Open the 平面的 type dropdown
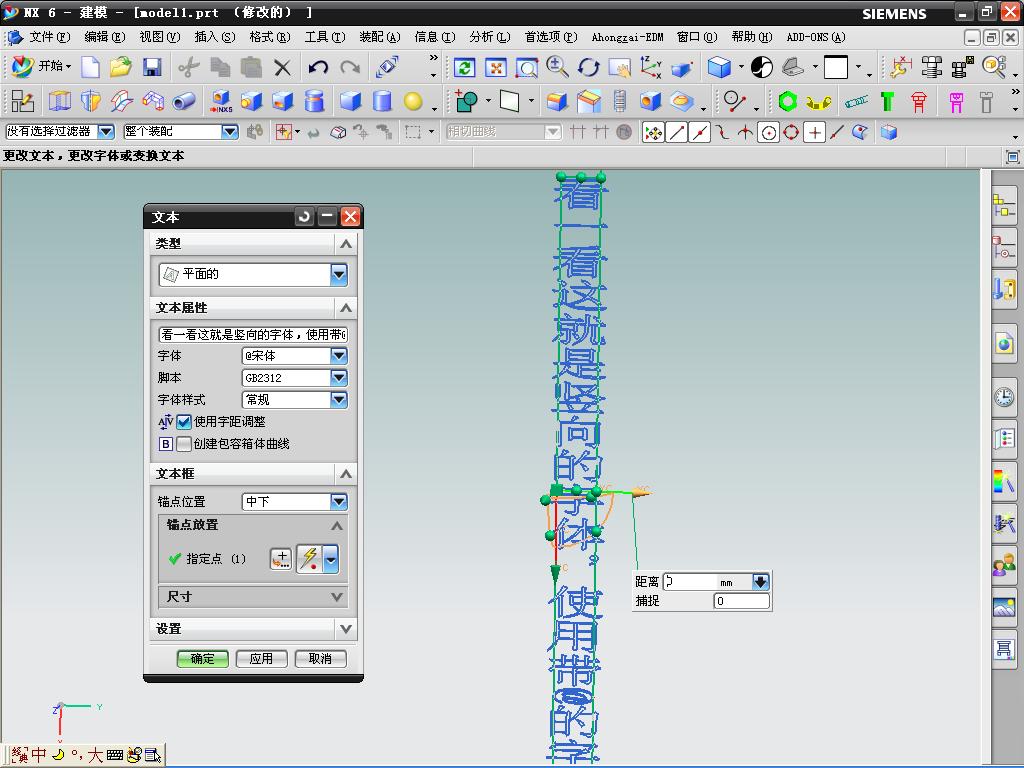 pos(338,274)
